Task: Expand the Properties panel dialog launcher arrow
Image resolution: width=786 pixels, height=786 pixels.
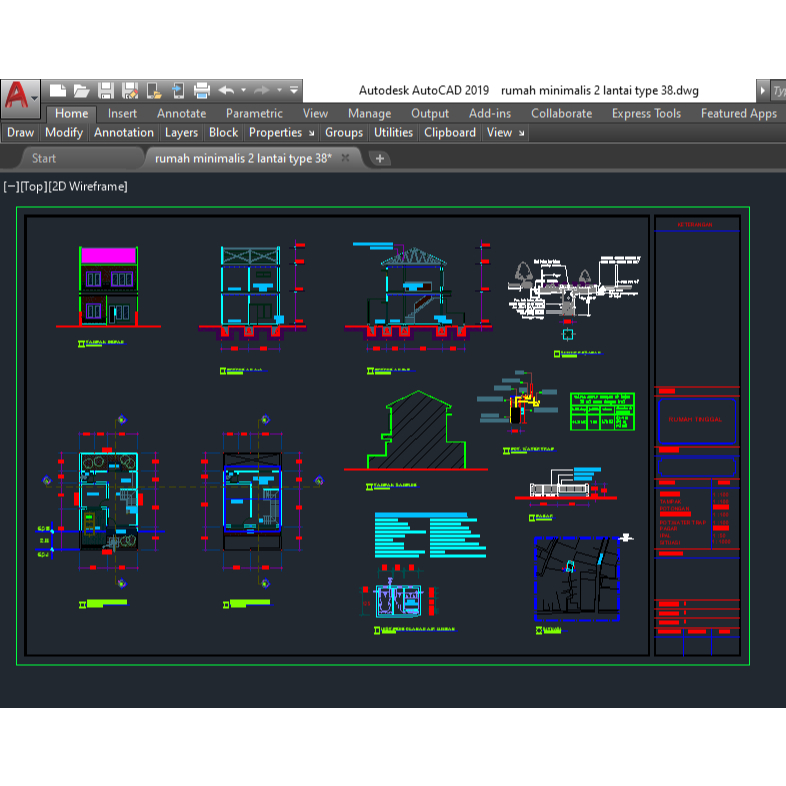Action: click(311, 133)
